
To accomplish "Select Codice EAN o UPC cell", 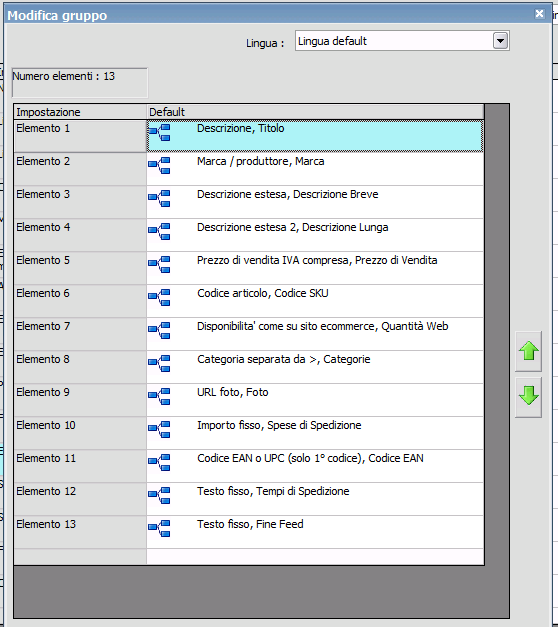I will pos(315,466).
